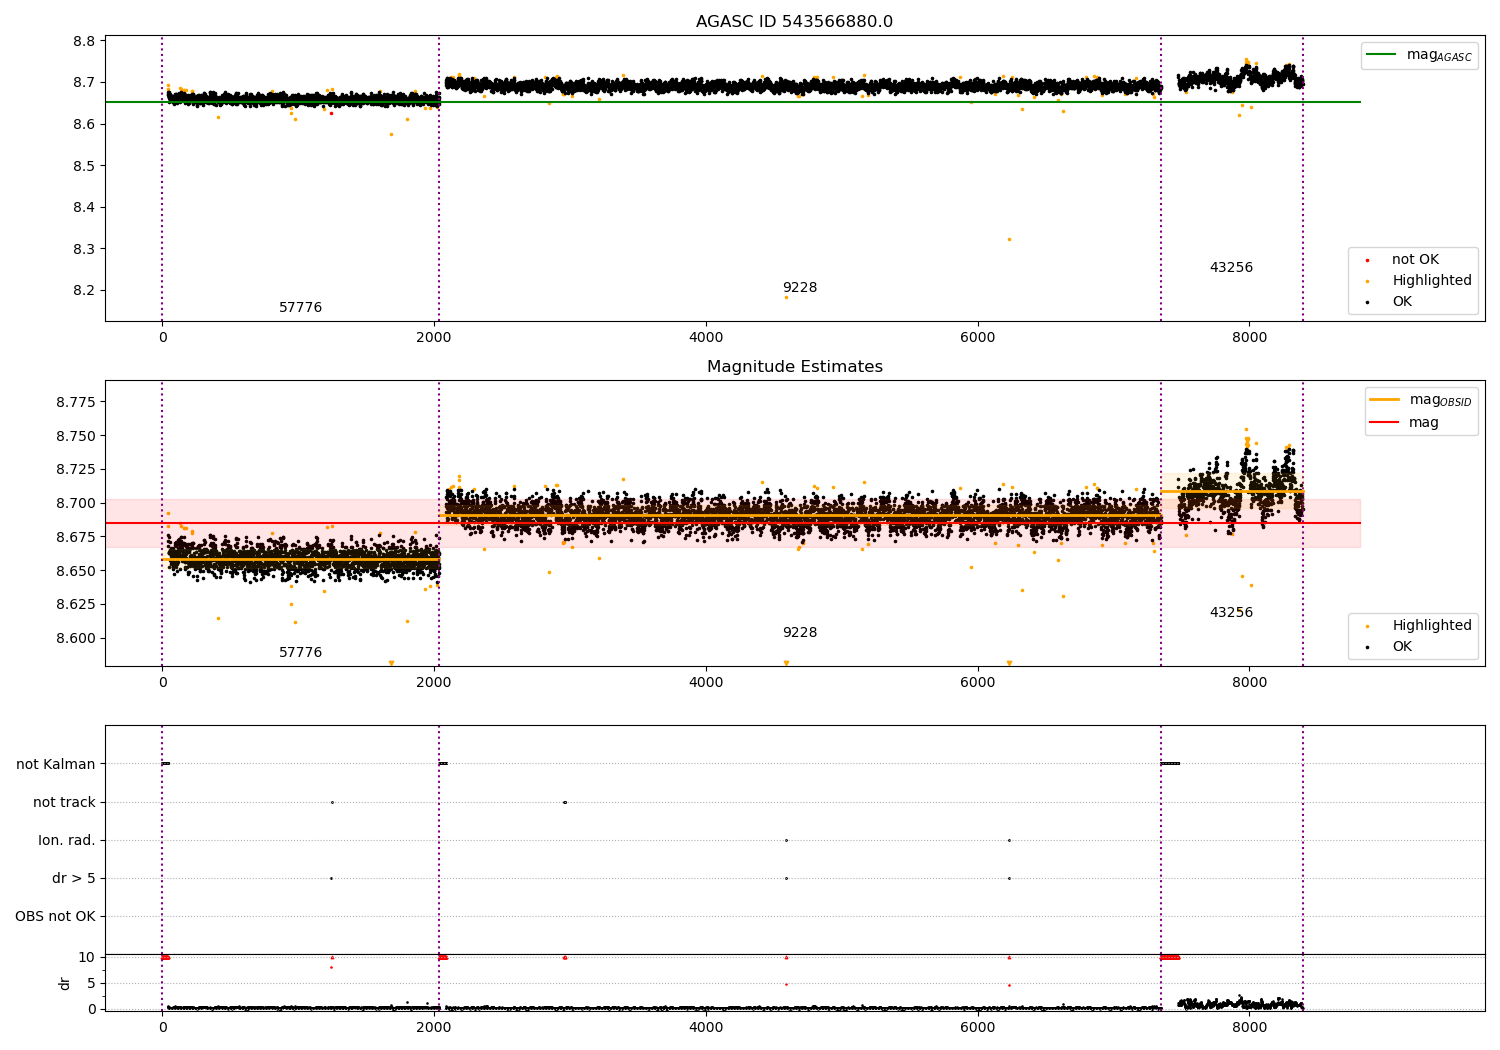Click obsid label 9228 in Magnitude Estimates plot

[x=799, y=633]
